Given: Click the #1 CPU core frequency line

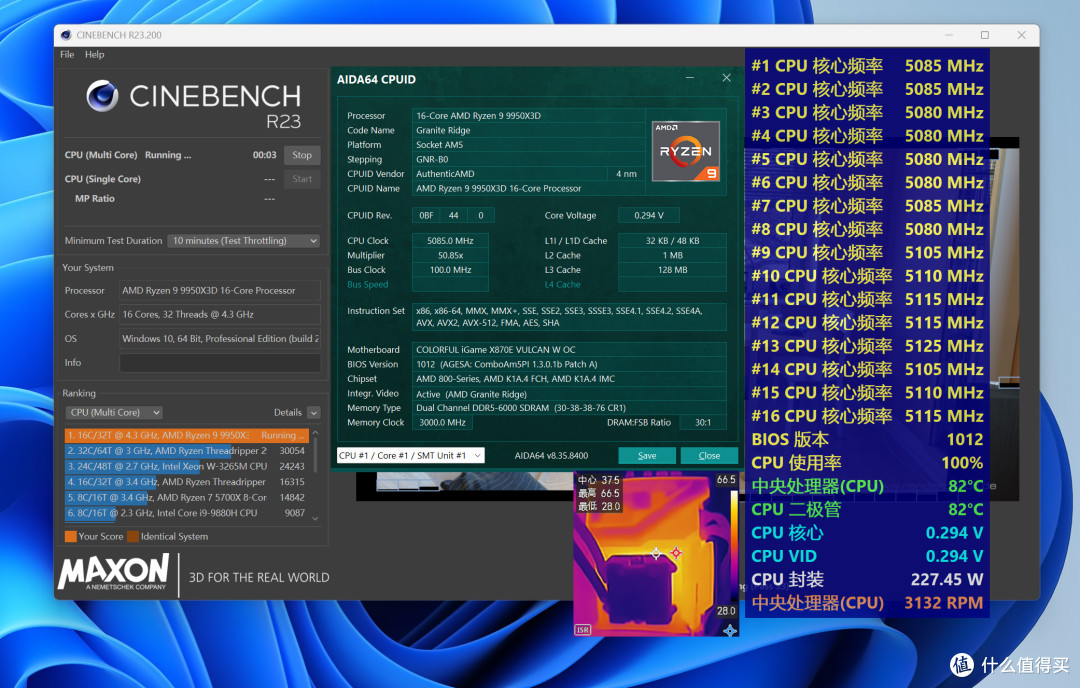Looking at the screenshot, I should (x=867, y=66).
